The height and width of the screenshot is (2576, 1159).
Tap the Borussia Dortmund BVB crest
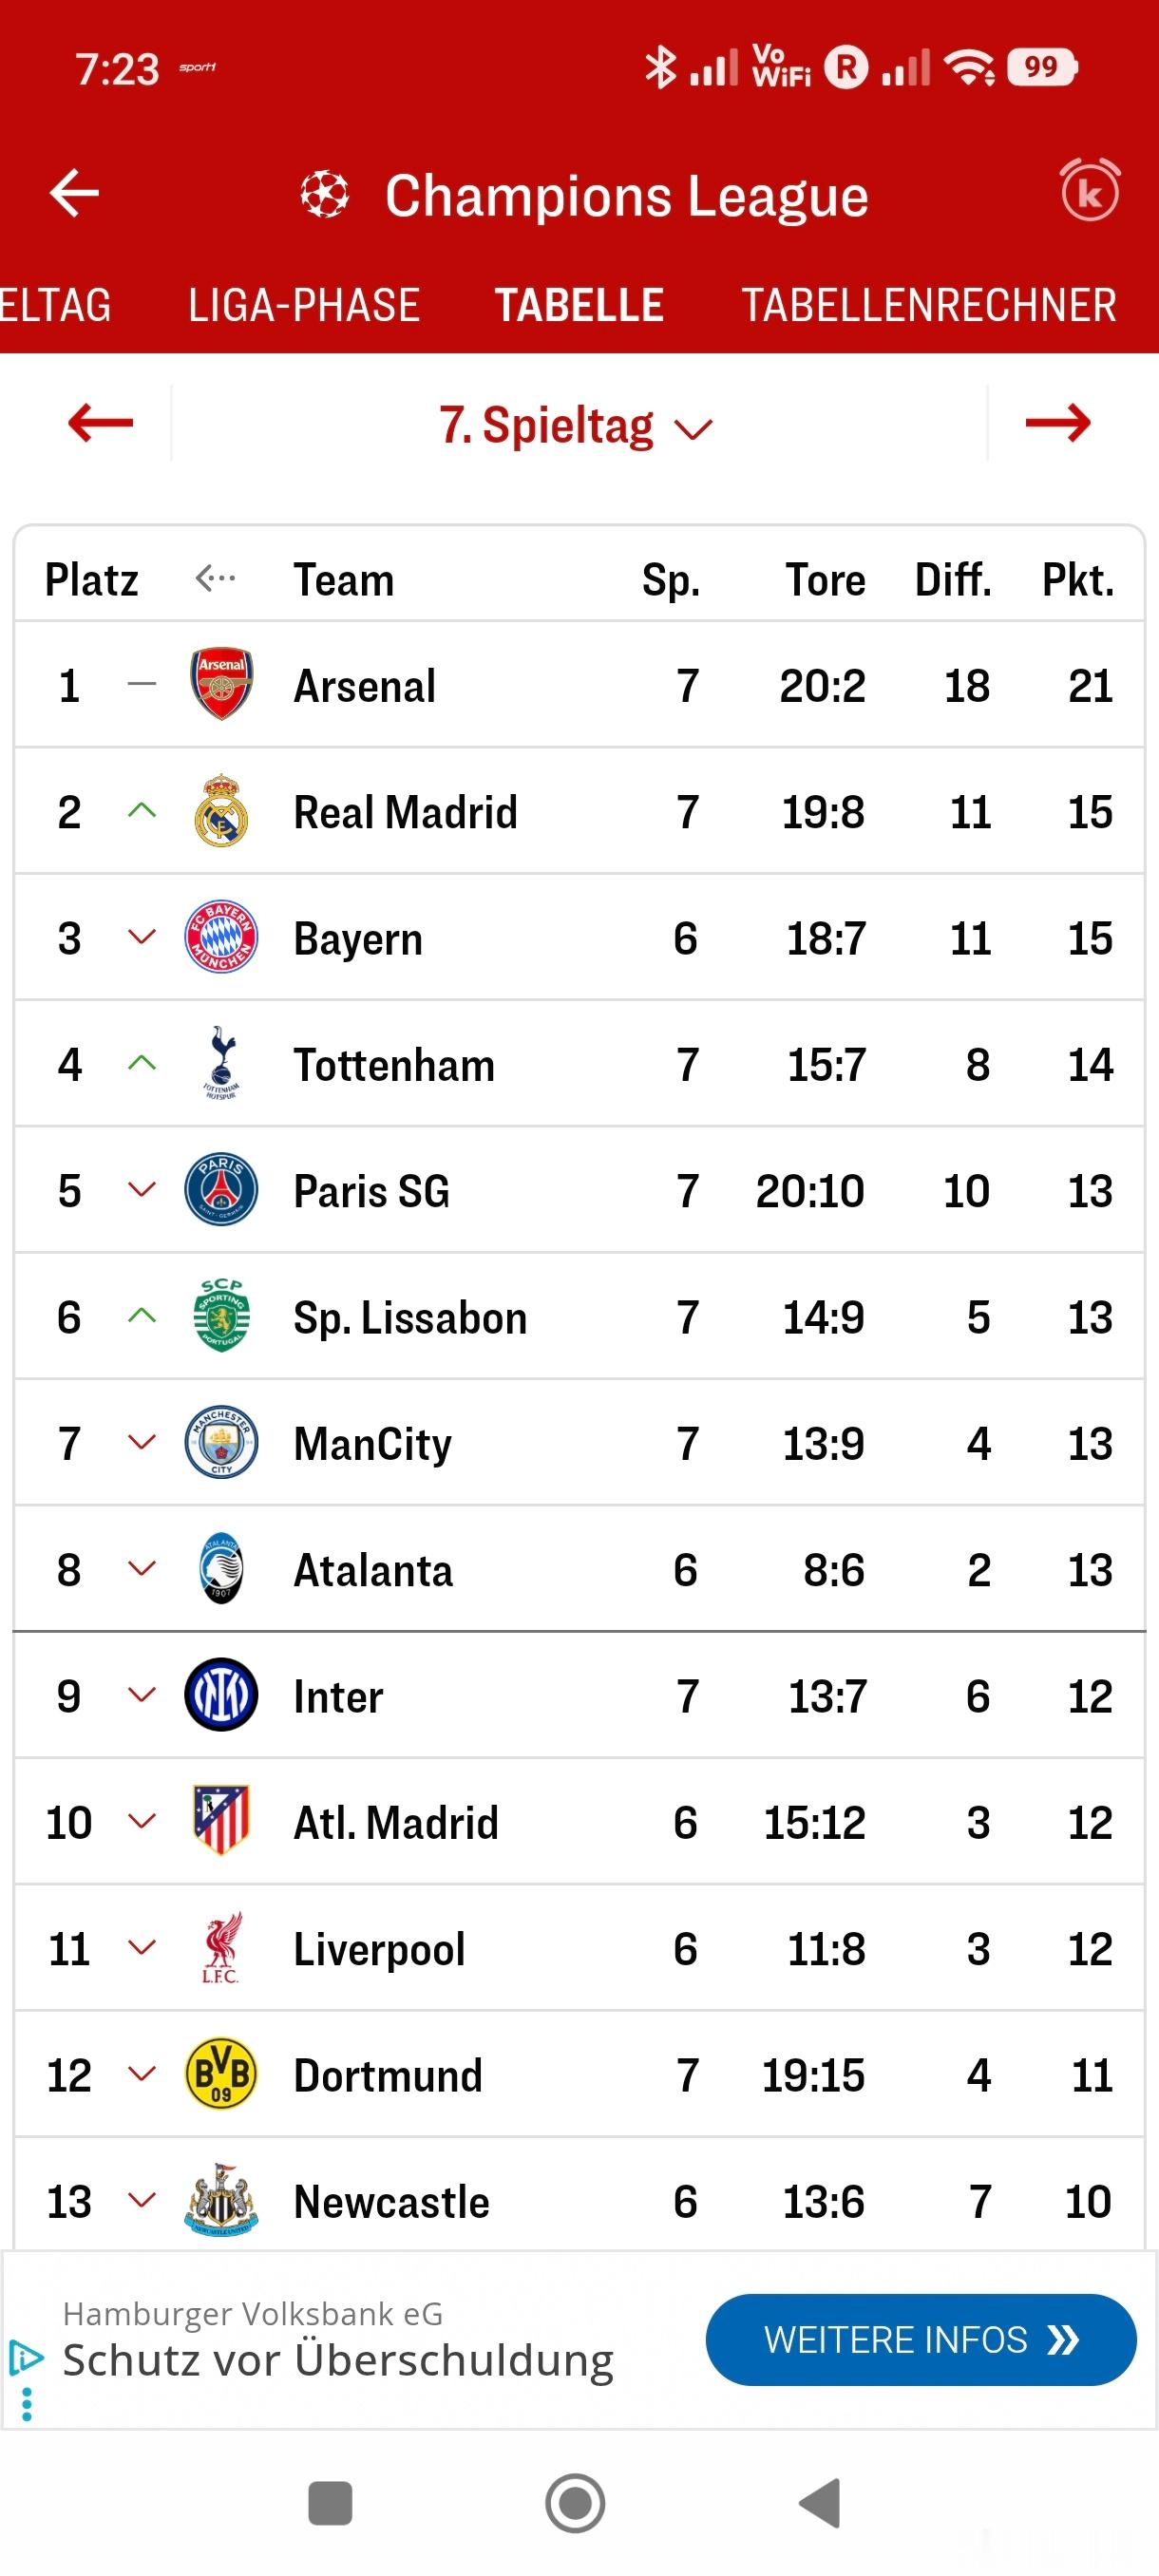(221, 2075)
